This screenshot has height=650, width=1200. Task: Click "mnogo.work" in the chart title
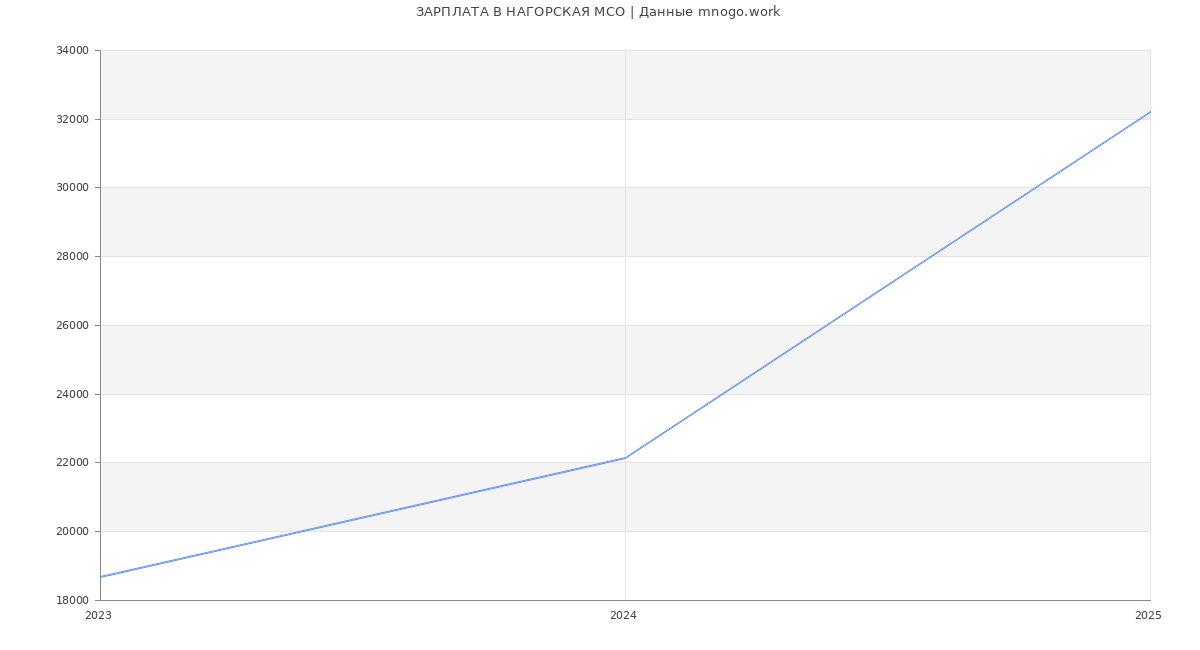pyautogui.click(x=738, y=12)
